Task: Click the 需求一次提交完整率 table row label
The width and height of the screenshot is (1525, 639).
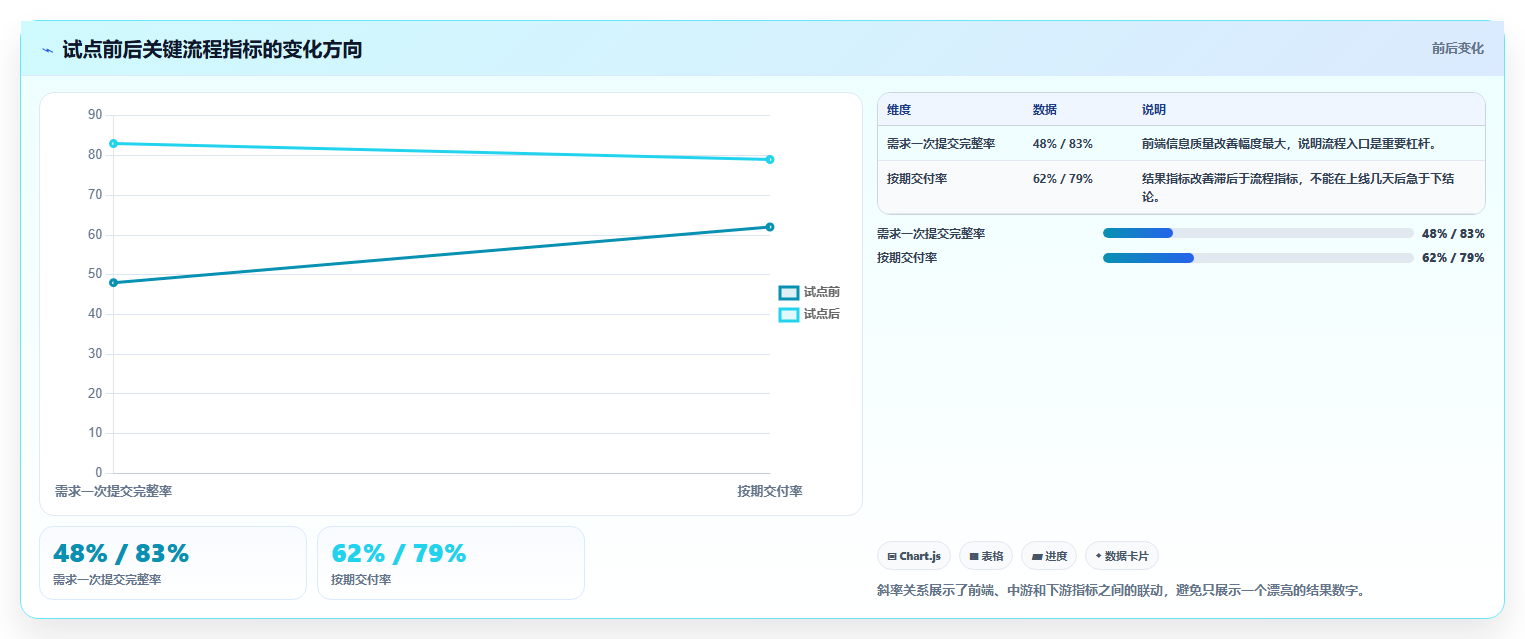Action: [941, 144]
